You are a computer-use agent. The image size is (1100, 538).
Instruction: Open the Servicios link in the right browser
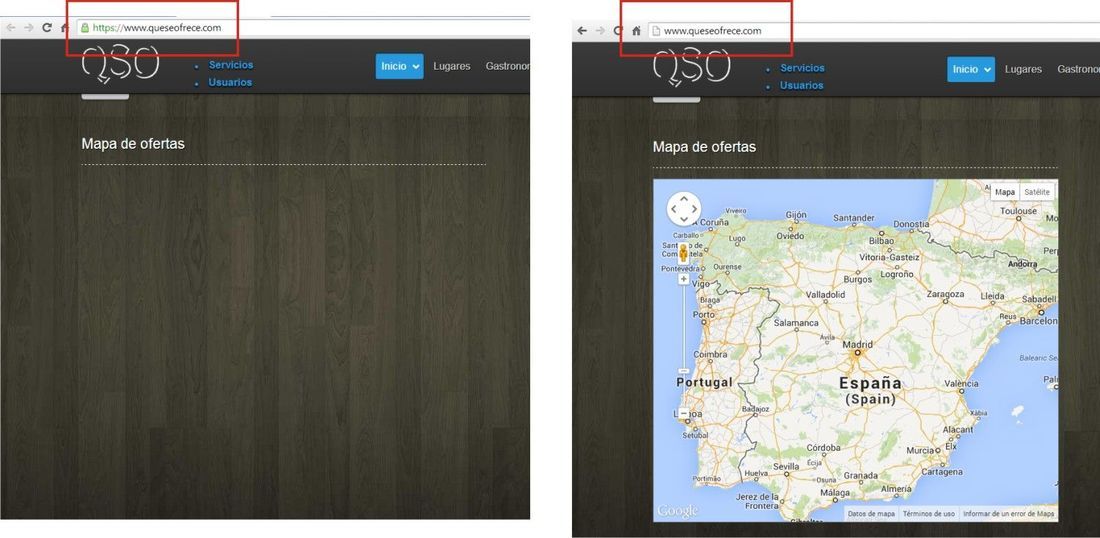click(x=803, y=68)
